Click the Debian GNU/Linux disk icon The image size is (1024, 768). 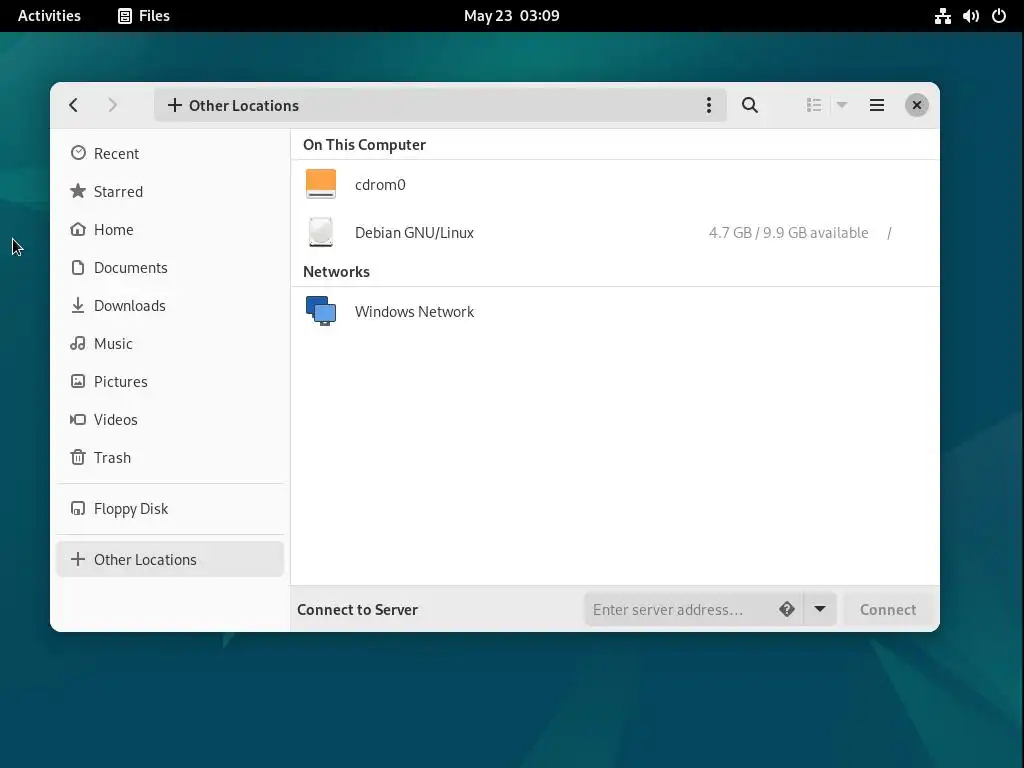pyautogui.click(x=321, y=232)
